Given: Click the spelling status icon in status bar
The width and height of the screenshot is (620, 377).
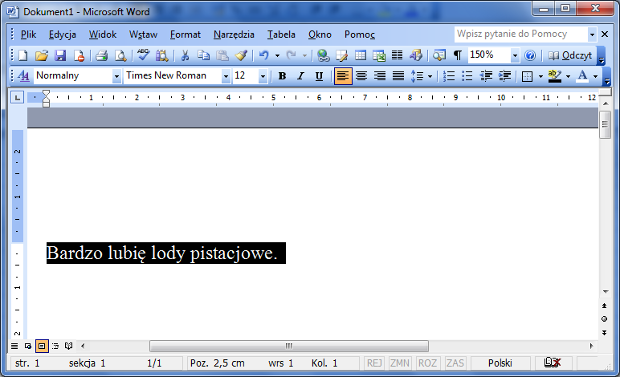Looking at the screenshot, I should pyautogui.click(x=552, y=362).
